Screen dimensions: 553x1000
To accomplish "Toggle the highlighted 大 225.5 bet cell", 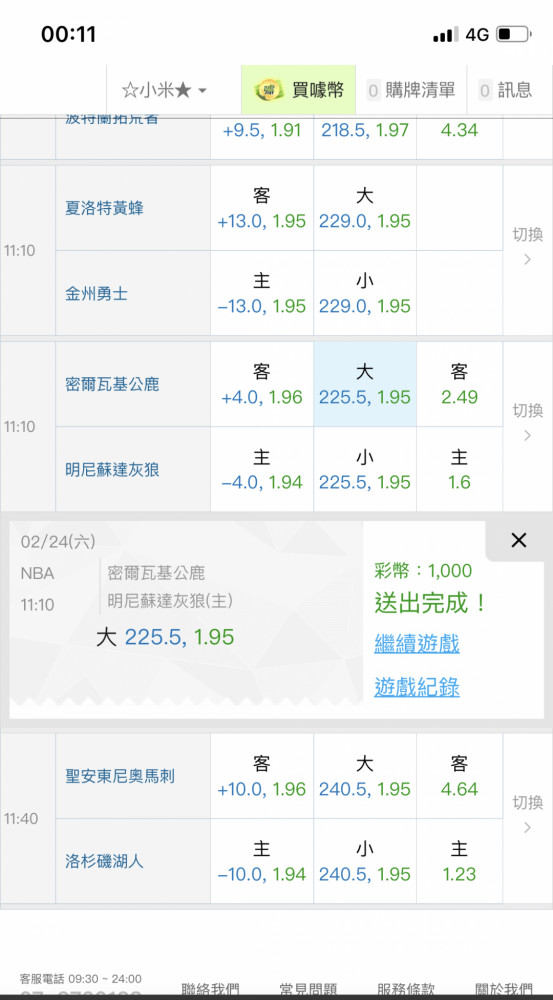I will pyautogui.click(x=365, y=384).
